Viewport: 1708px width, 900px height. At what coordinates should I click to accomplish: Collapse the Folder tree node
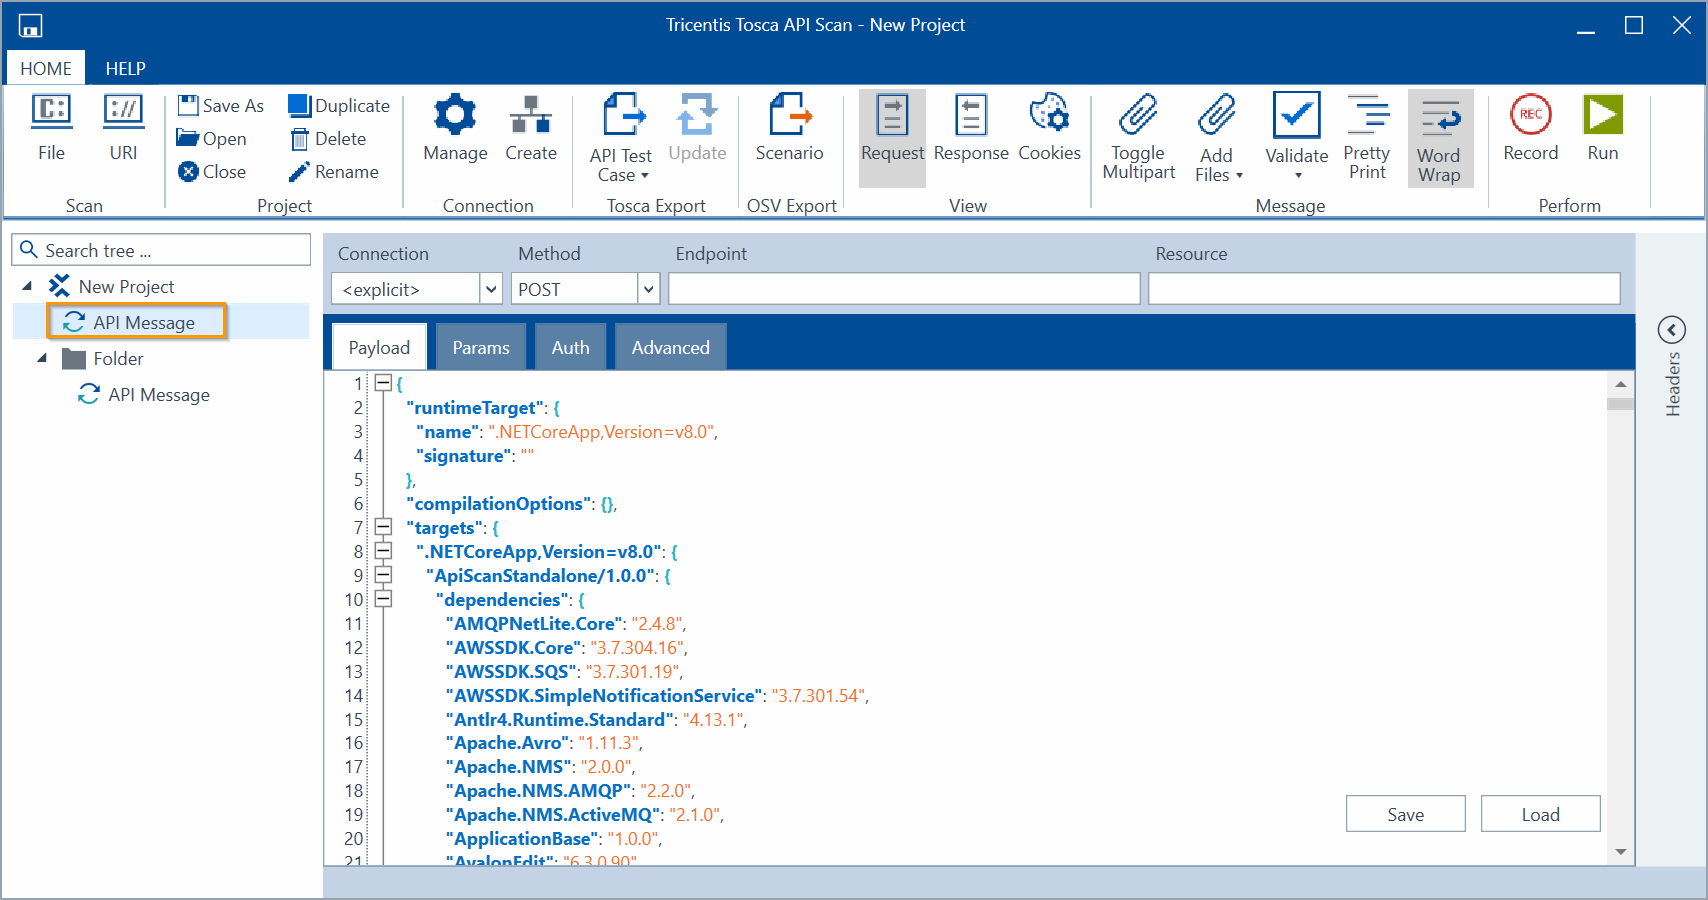point(42,358)
